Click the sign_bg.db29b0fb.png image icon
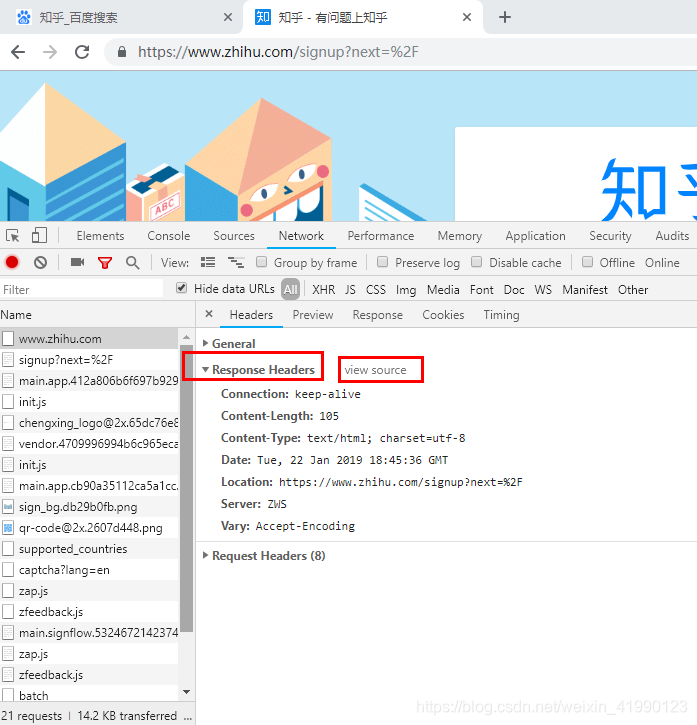The image size is (697, 725). pyautogui.click(x=8, y=507)
